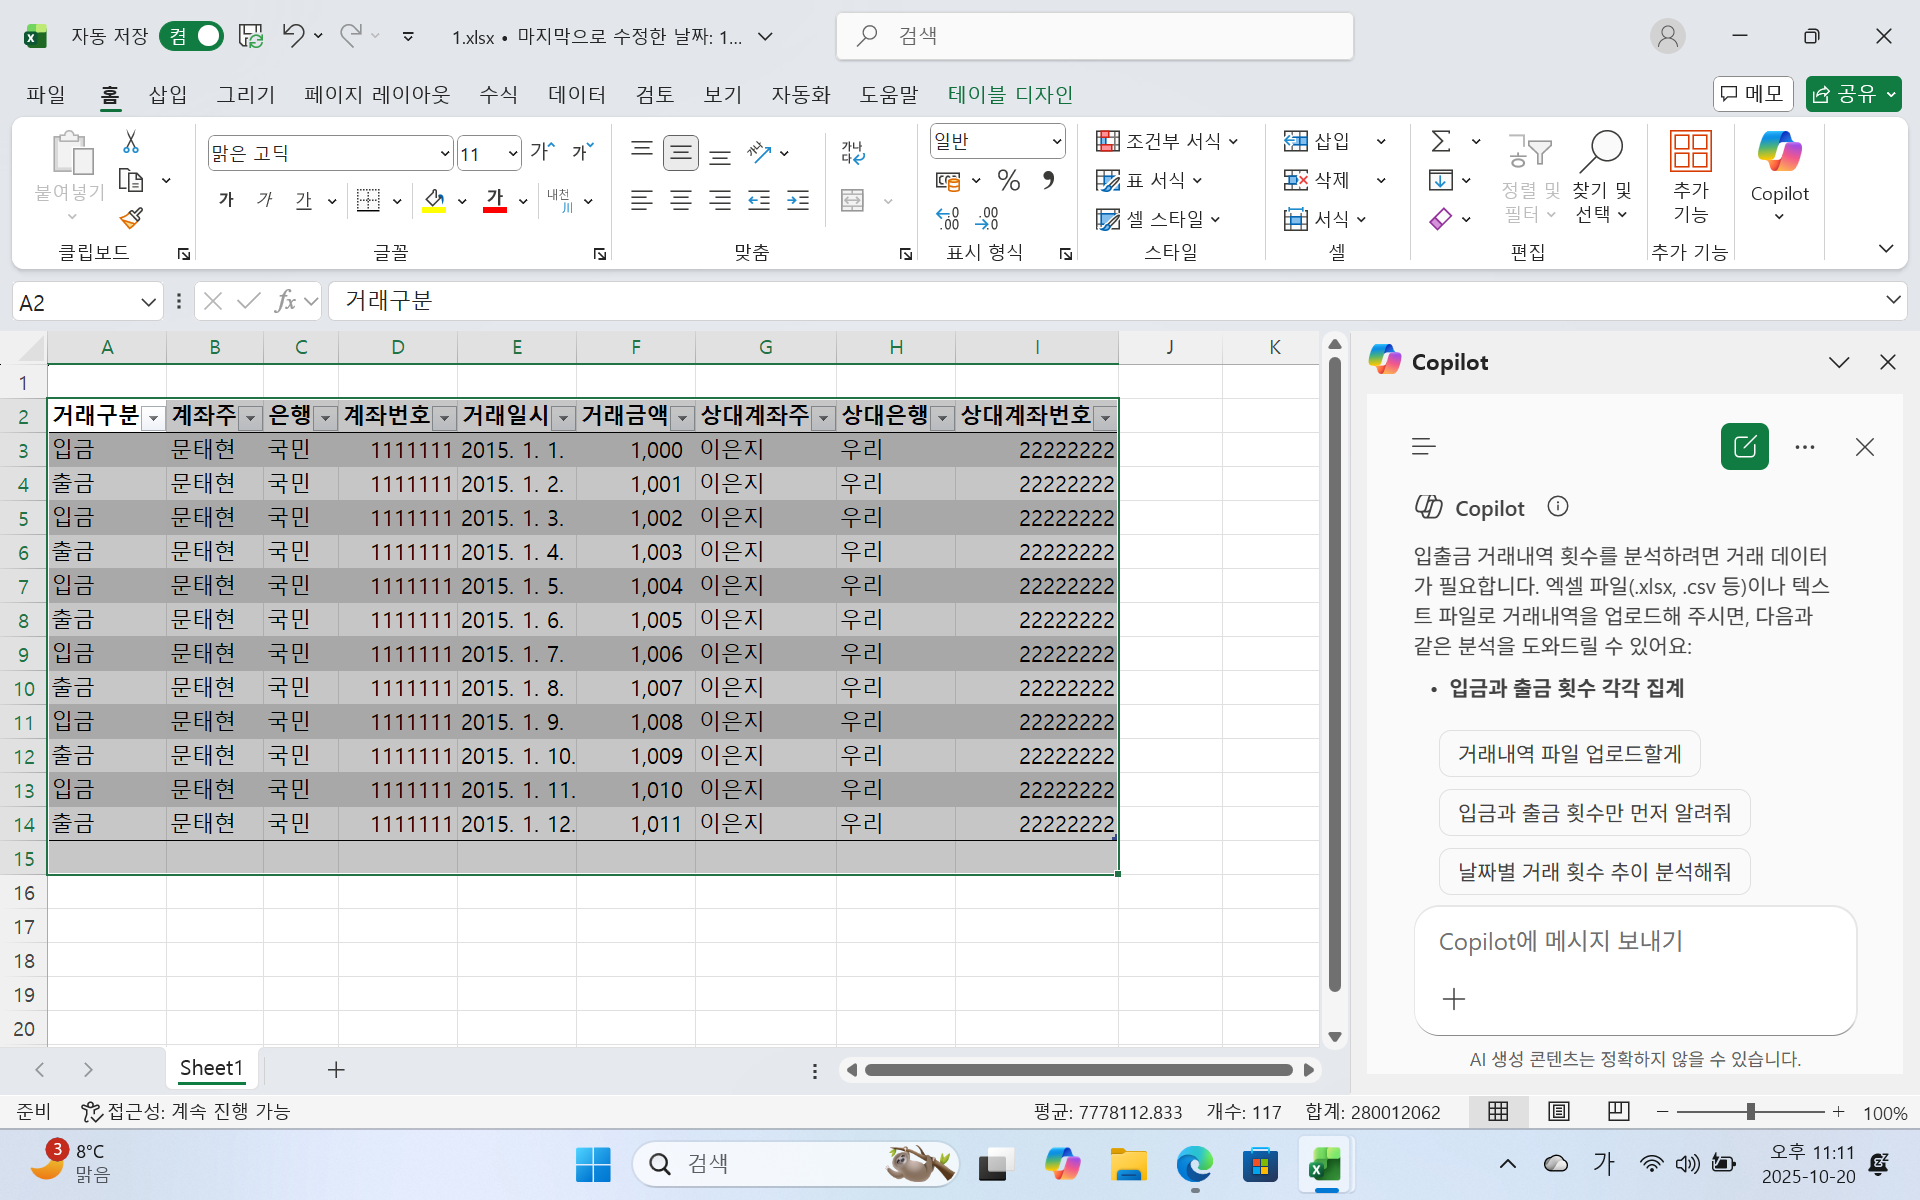Screen dimensions: 1920x1200
Task: Select the cut (잘라내기) scissors icon
Action: coord(129,142)
